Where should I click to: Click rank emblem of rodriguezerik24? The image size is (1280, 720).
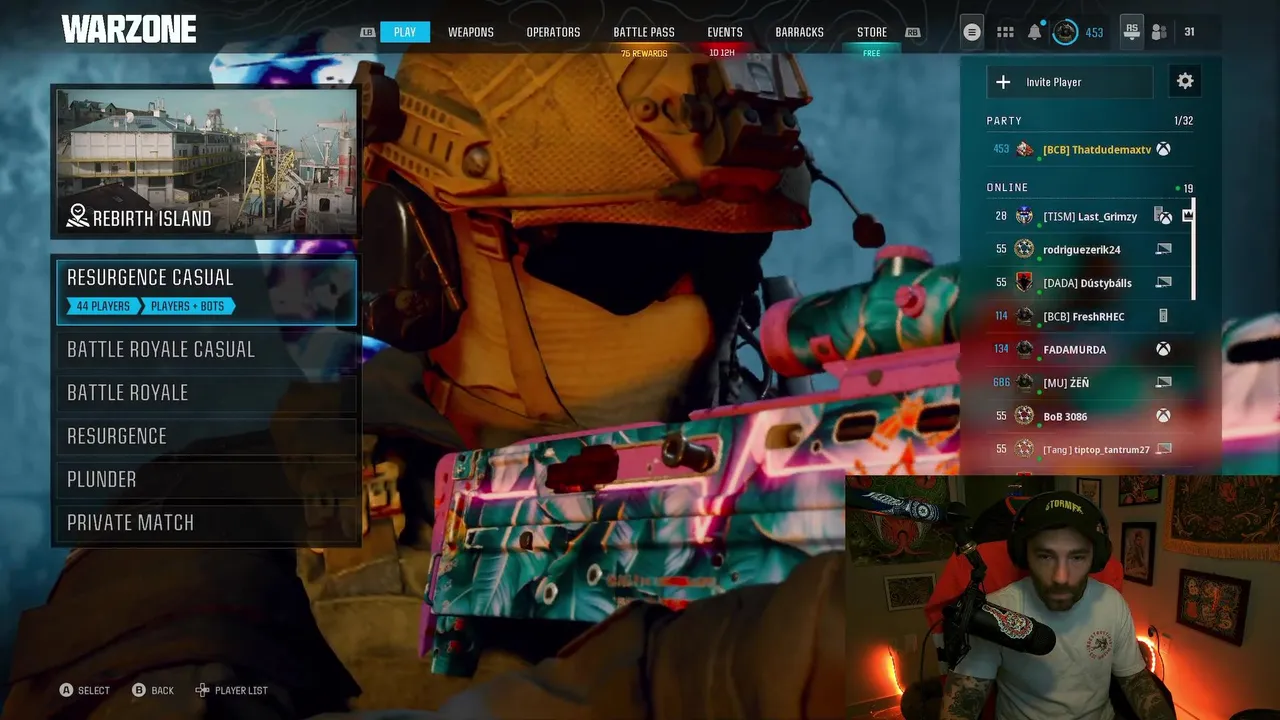pos(1024,249)
